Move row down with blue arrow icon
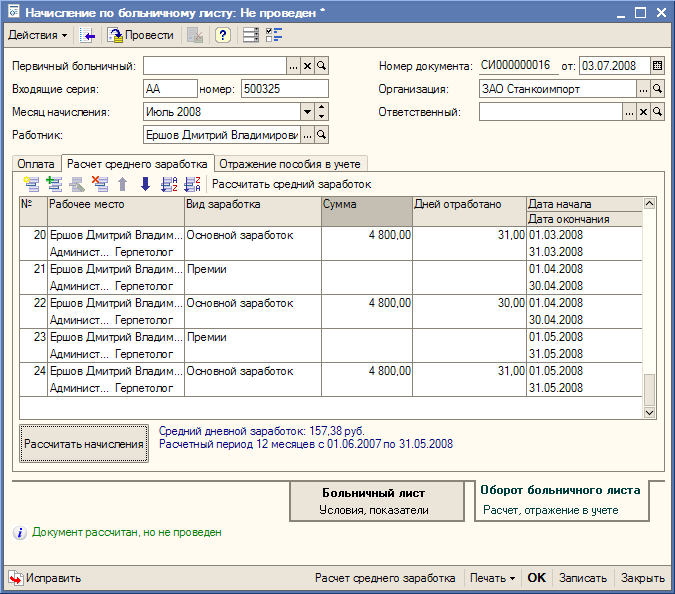The image size is (675, 594). click(x=145, y=184)
